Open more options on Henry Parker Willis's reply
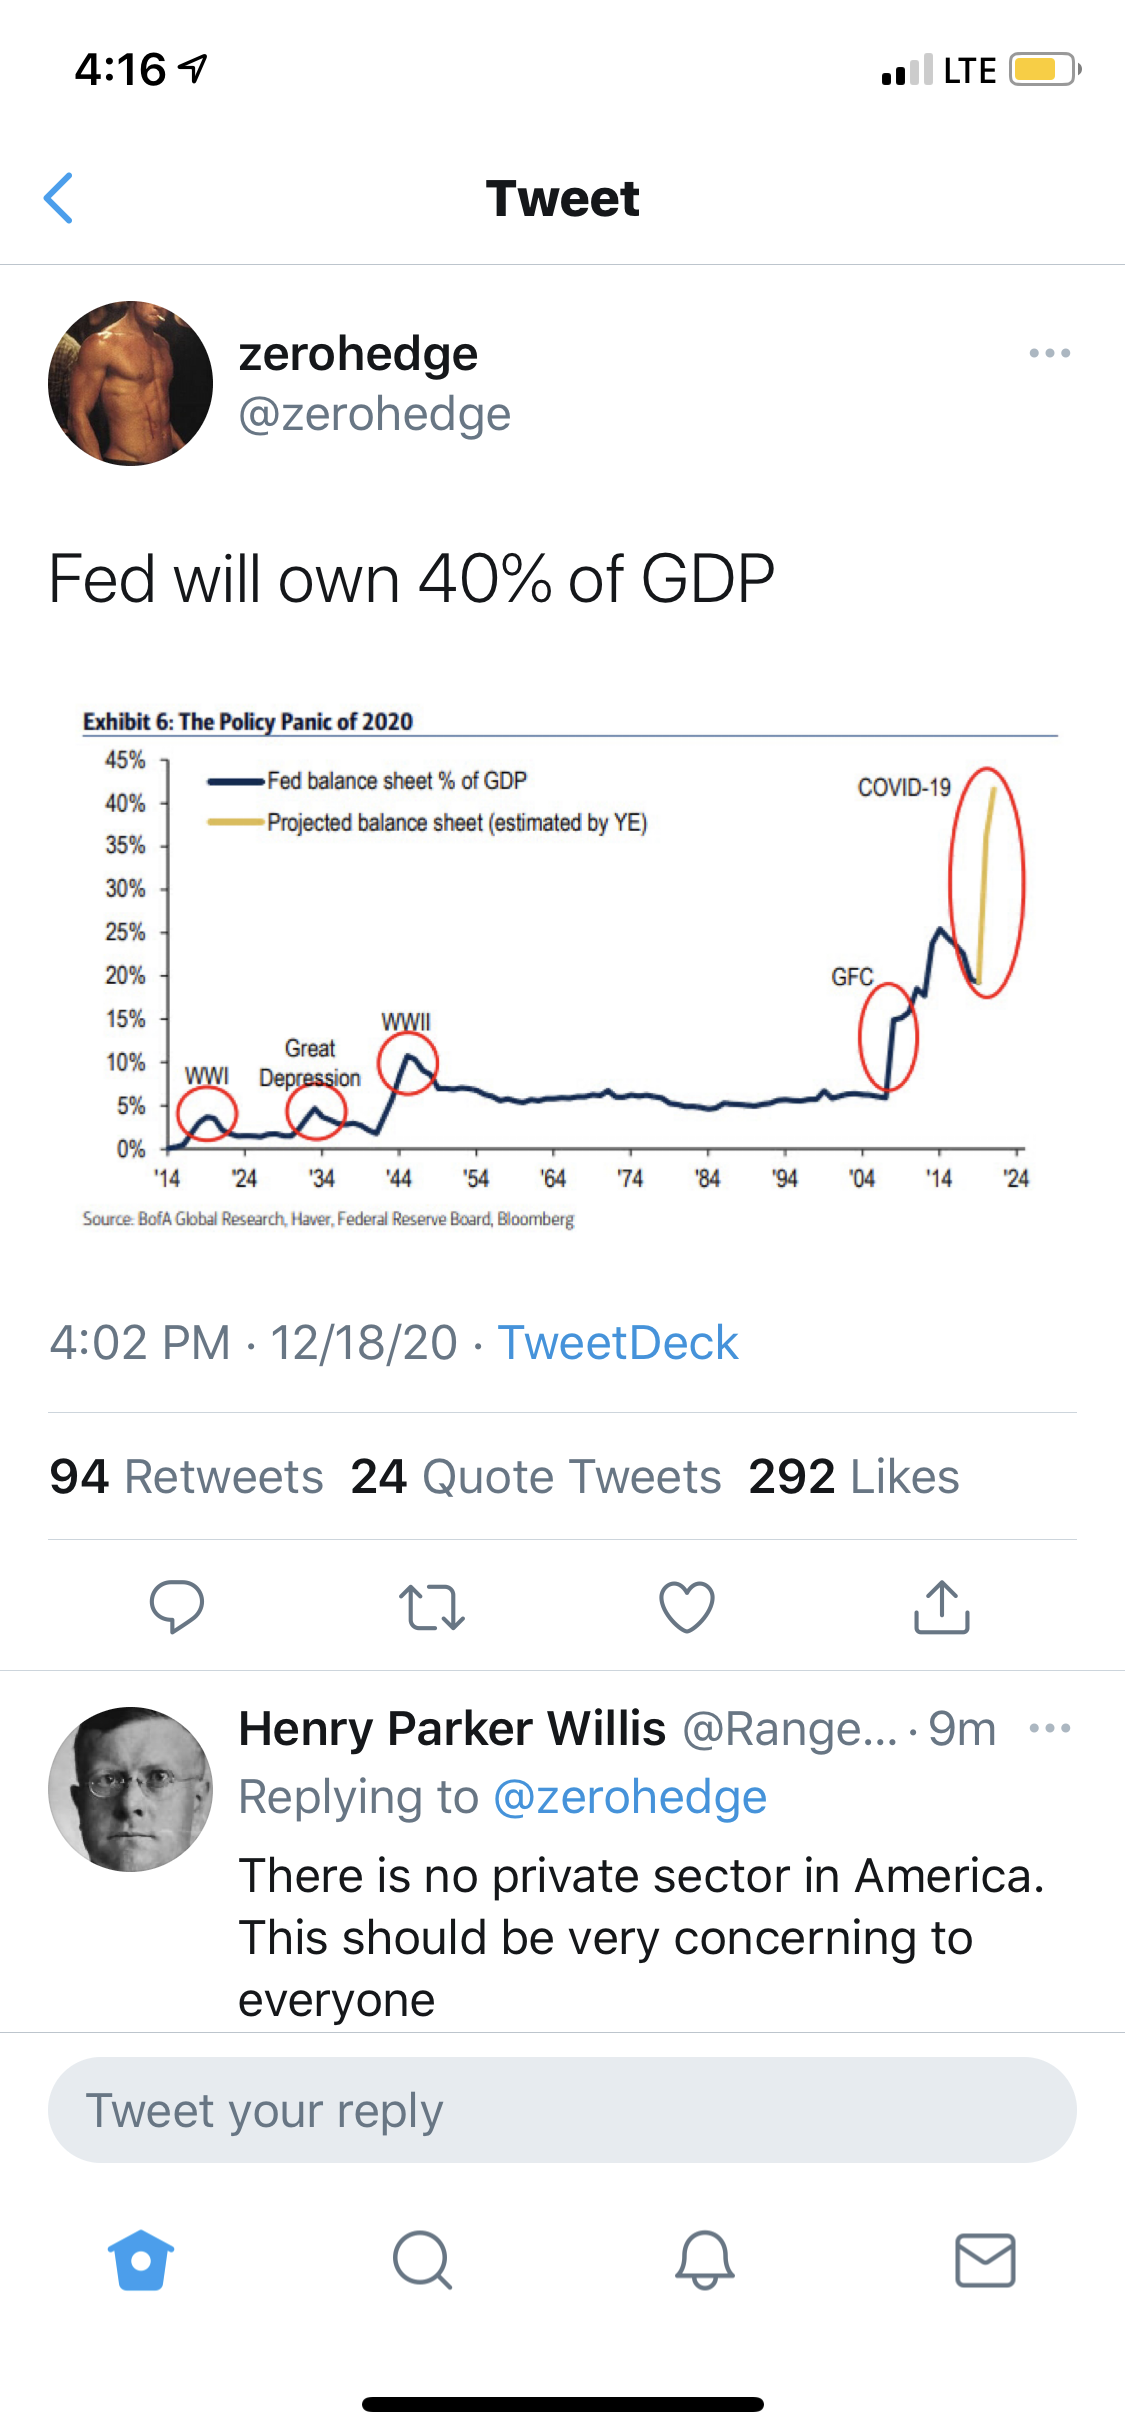Image resolution: width=1125 pixels, height=2436 pixels. 1050,1727
